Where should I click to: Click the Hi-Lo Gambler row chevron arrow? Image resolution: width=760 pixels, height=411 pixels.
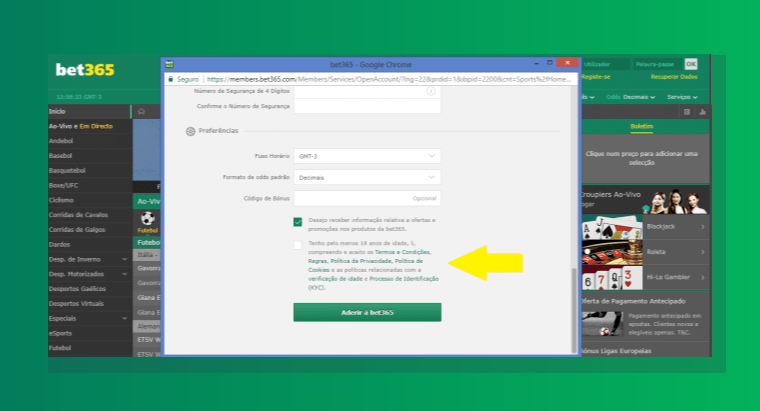click(702, 277)
